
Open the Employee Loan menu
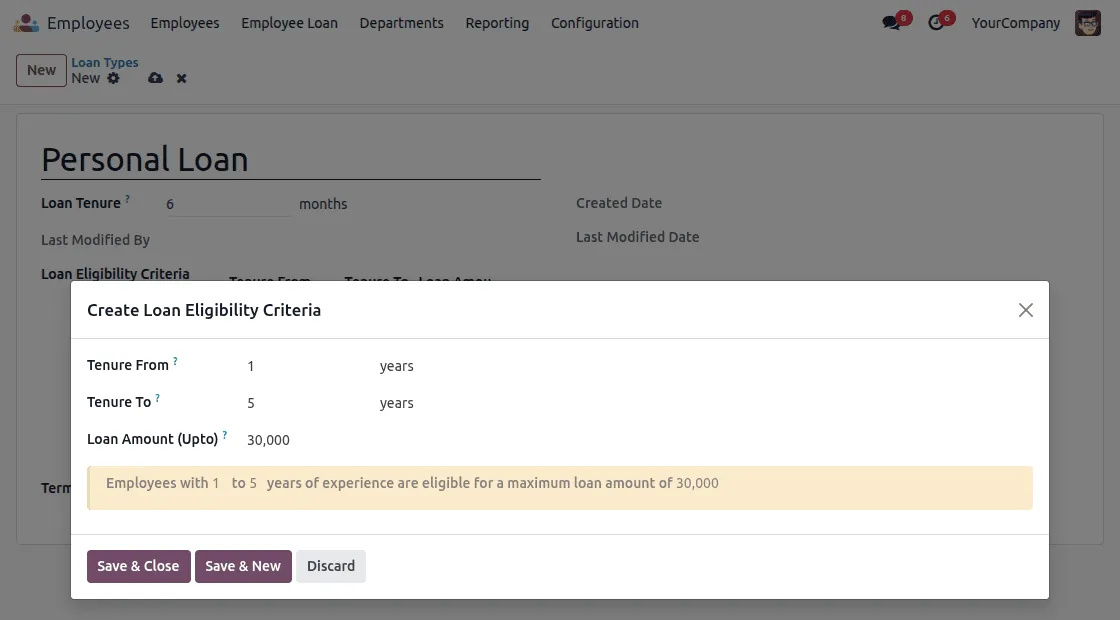point(289,22)
